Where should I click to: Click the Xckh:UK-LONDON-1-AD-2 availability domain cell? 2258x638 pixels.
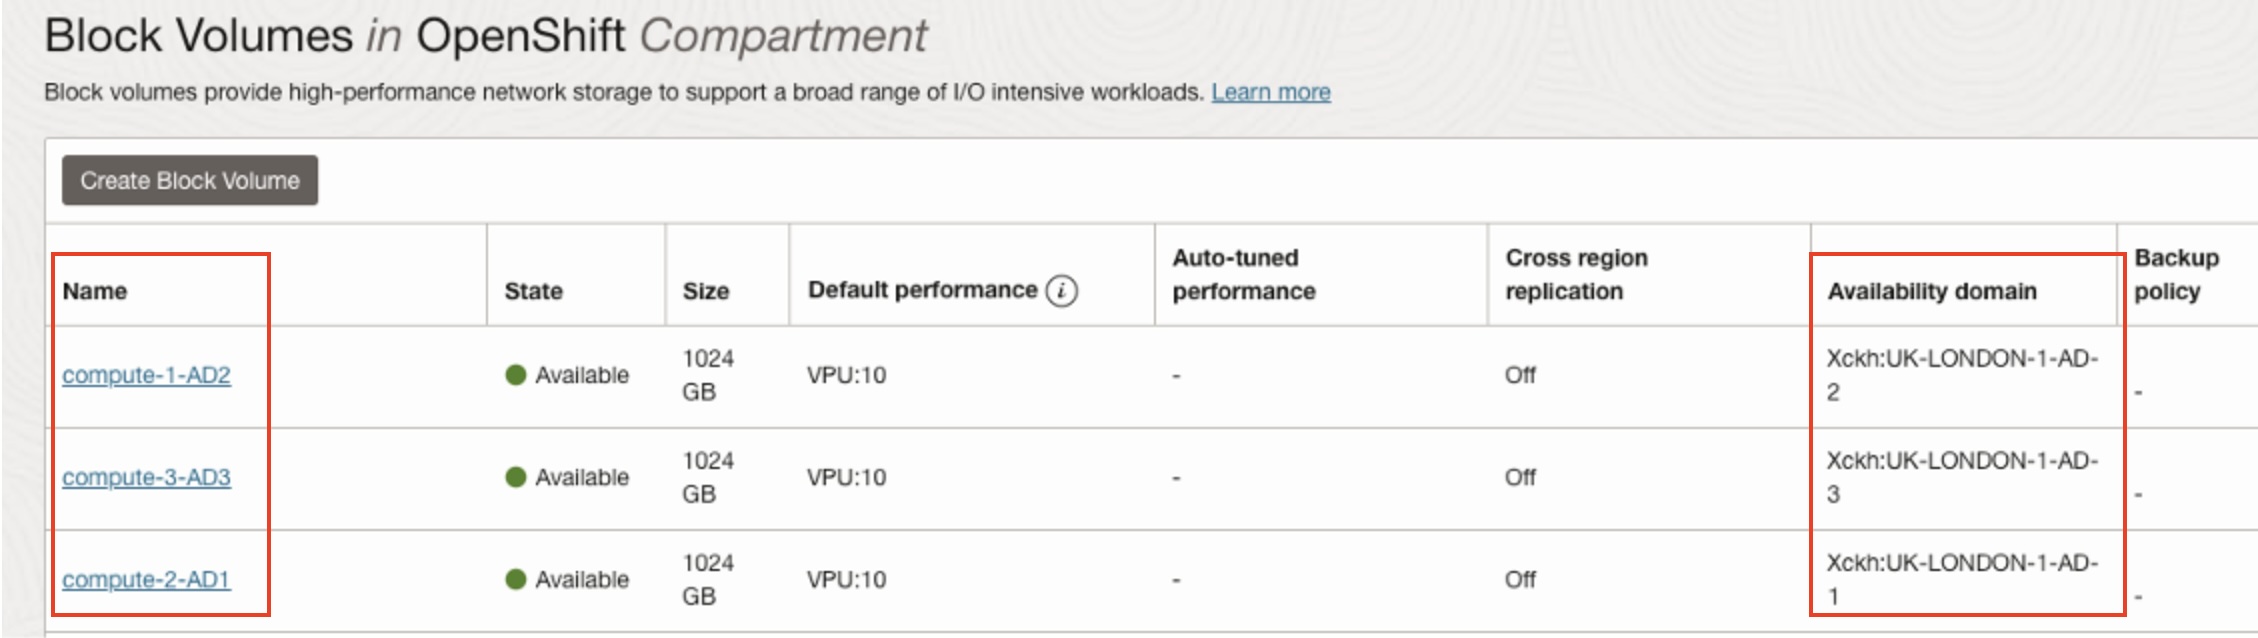point(1962,375)
